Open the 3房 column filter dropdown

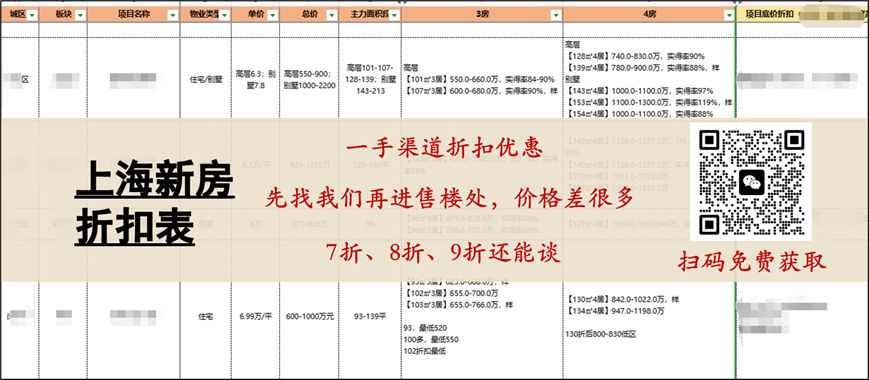pos(555,16)
